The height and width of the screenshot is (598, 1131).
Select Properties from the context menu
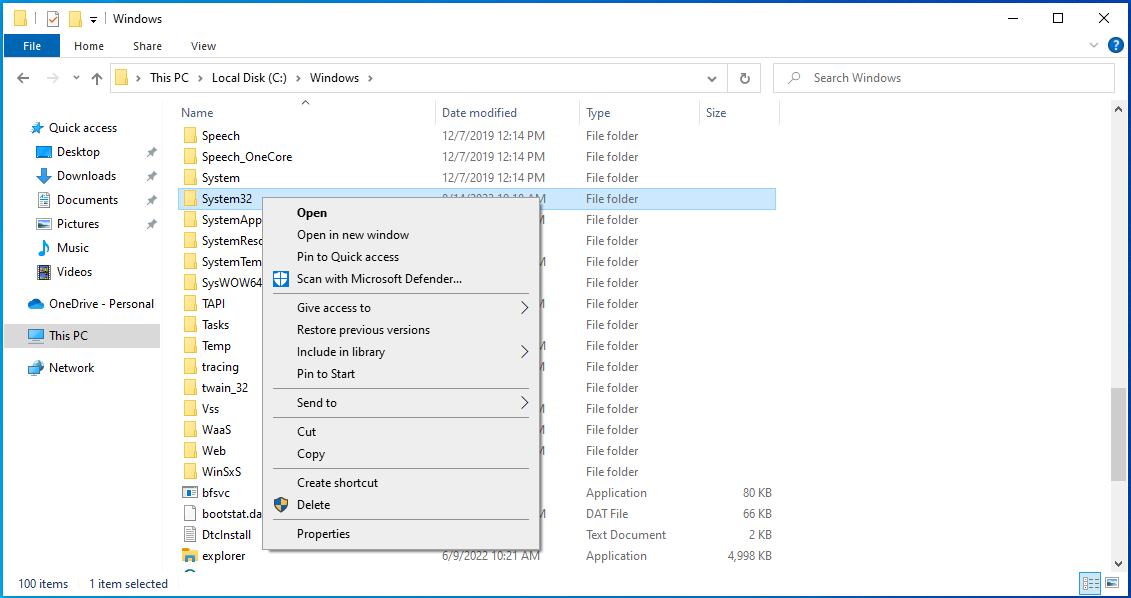322,533
